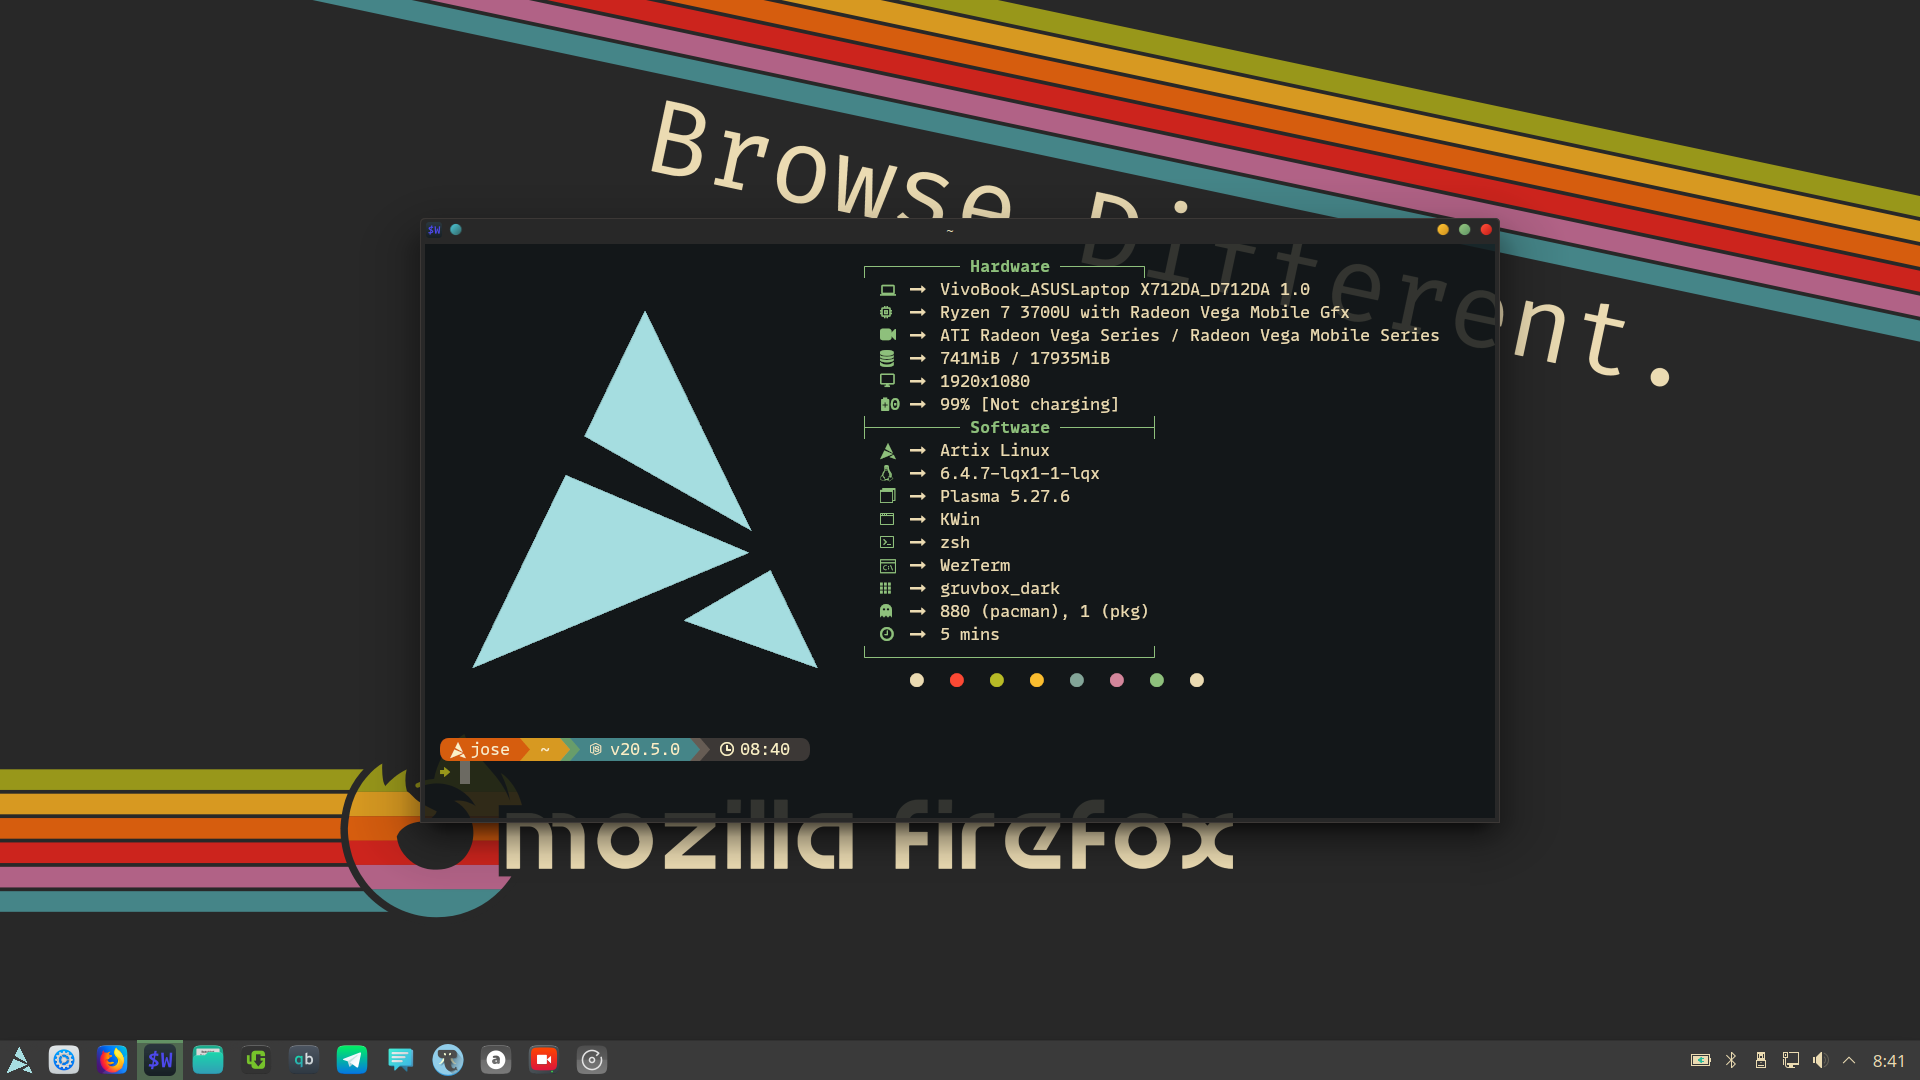This screenshot has width=1920, height=1080.
Task: Click the clock icon beside '5 mins'
Action: [887, 635]
